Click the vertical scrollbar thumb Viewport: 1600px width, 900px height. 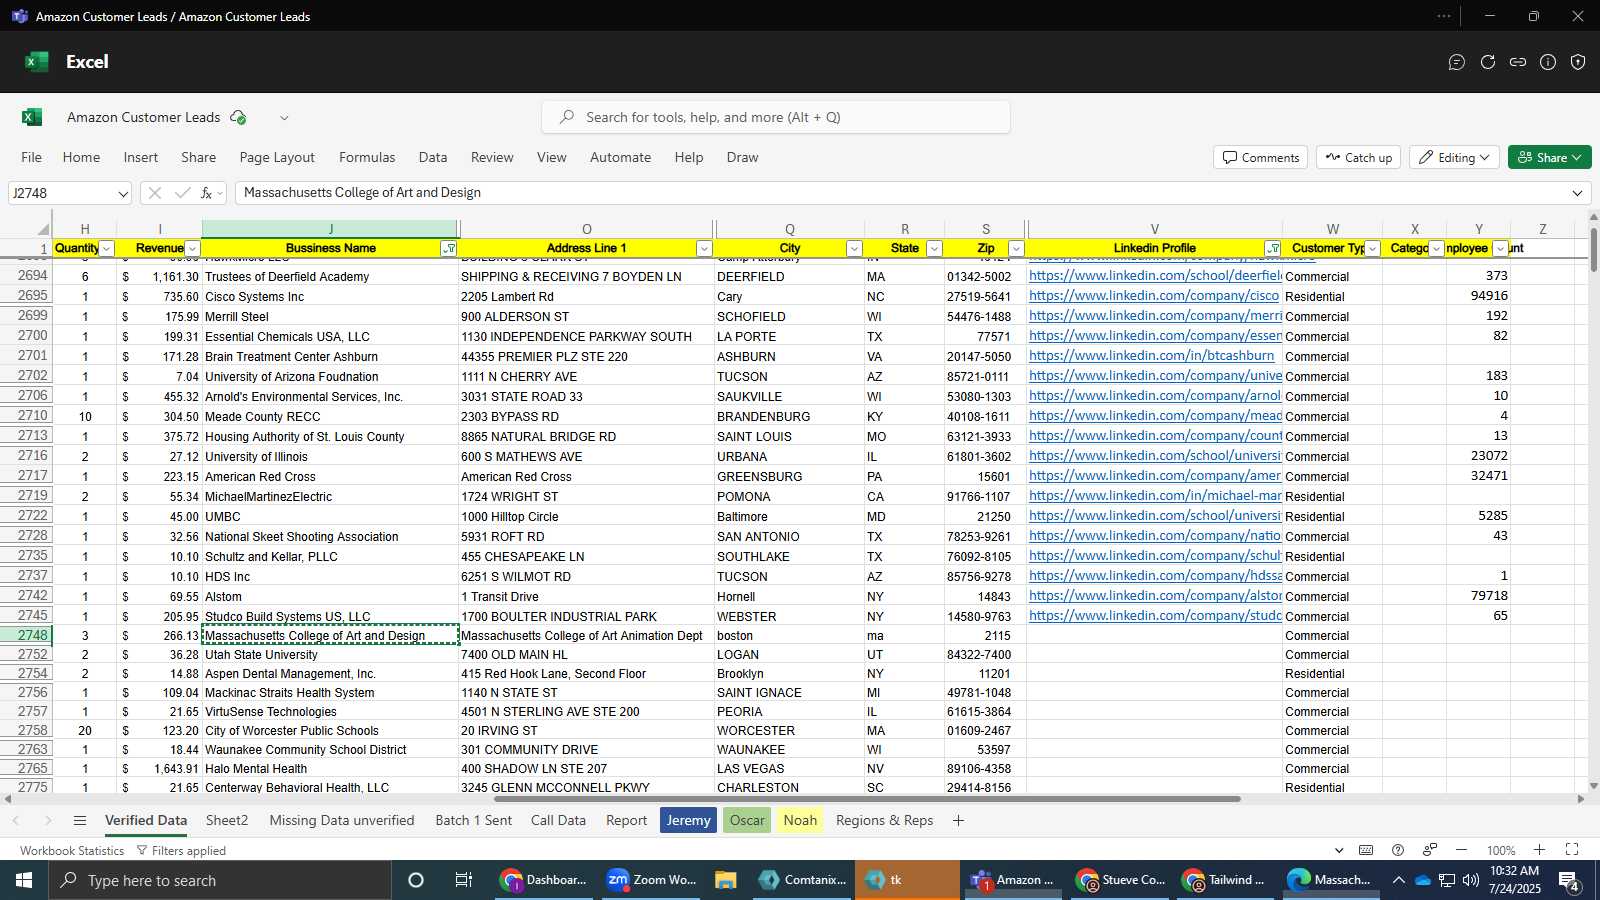pyautogui.click(x=1593, y=248)
